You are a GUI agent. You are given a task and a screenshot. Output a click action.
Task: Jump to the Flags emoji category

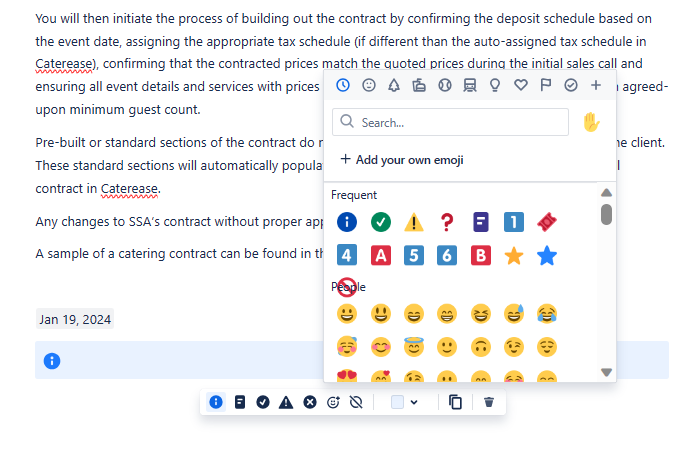(x=545, y=85)
